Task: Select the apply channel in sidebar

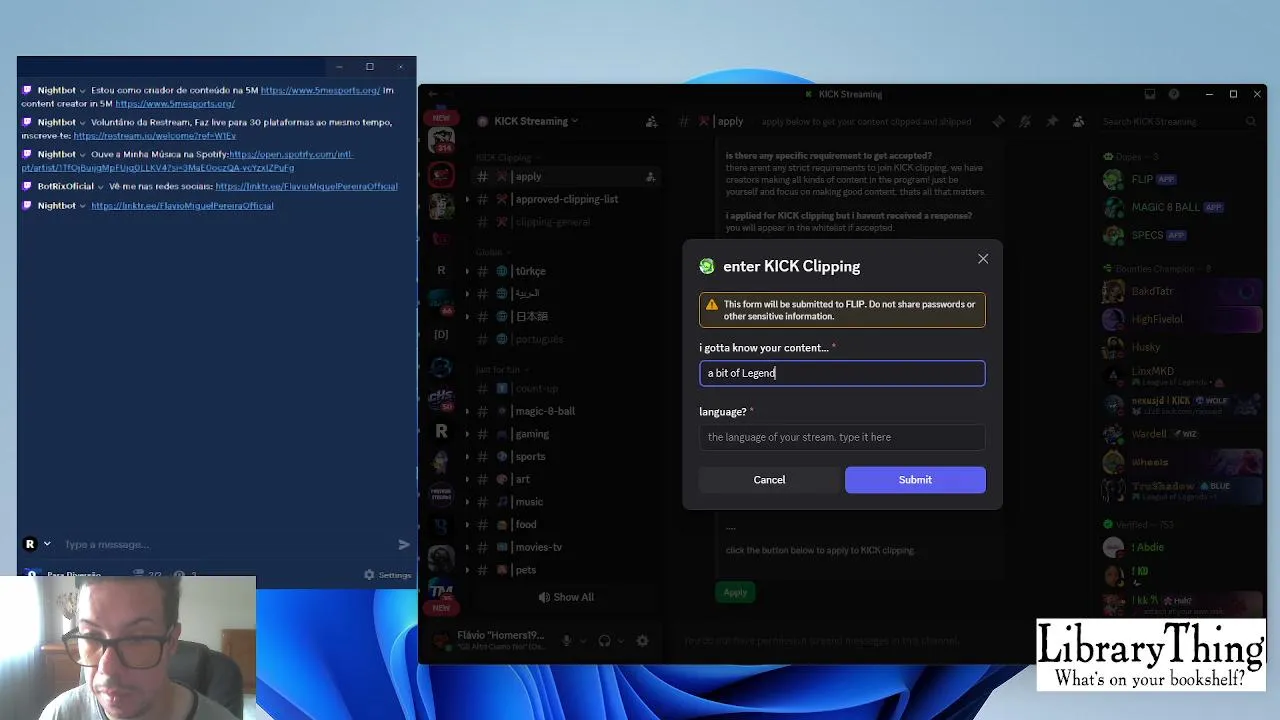Action: (x=564, y=176)
